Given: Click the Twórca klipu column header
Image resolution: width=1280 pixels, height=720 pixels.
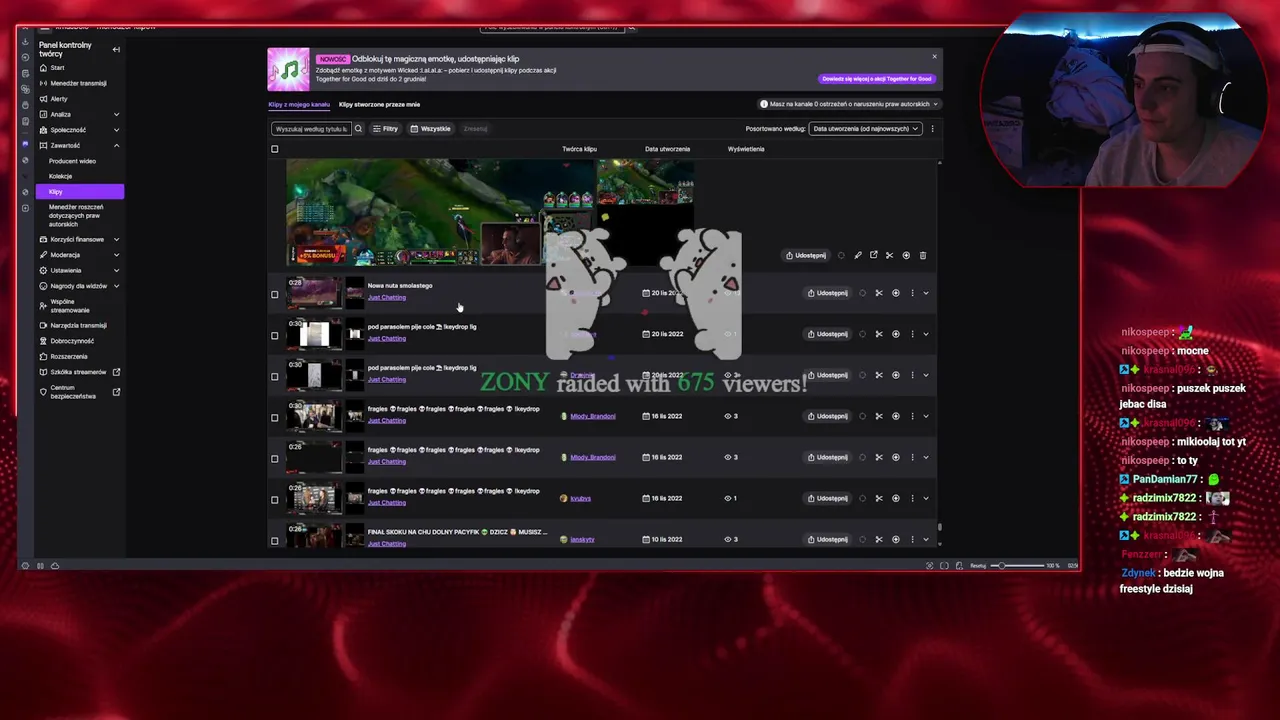Looking at the screenshot, I should tap(579, 149).
